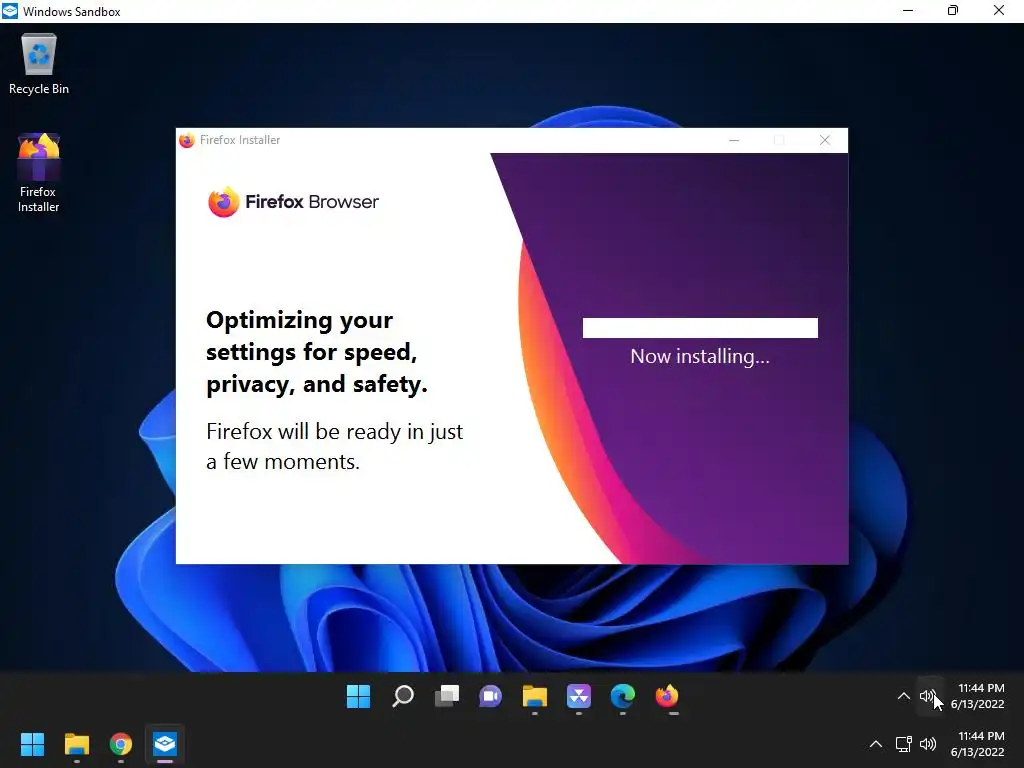This screenshot has height=768, width=1024.
Task: Click the 'Now installing...' status text
Action: tap(700, 357)
